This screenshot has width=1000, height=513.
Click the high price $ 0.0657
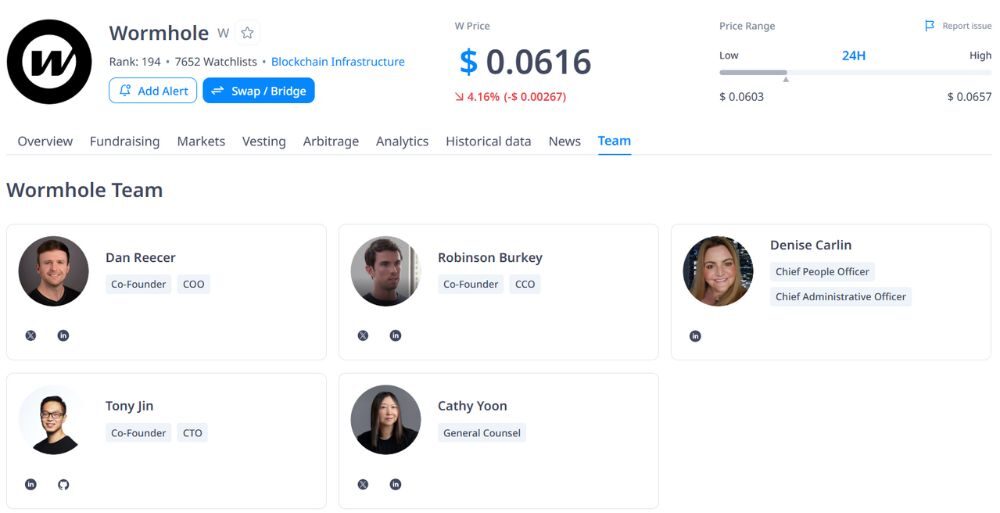[x=969, y=97]
